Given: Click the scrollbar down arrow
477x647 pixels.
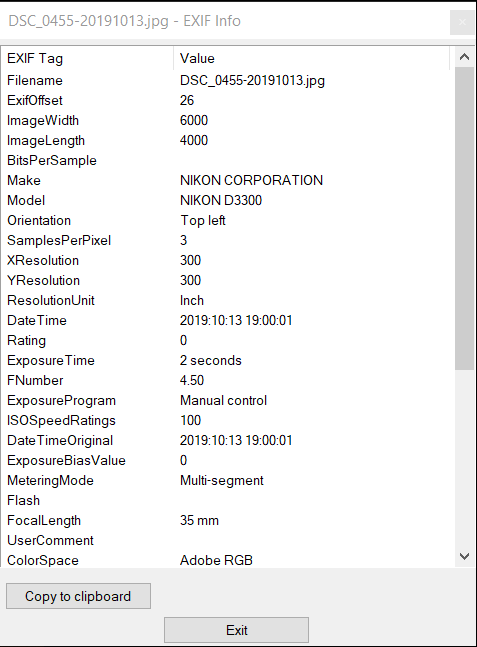Looking at the screenshot, I should [464, 556].
